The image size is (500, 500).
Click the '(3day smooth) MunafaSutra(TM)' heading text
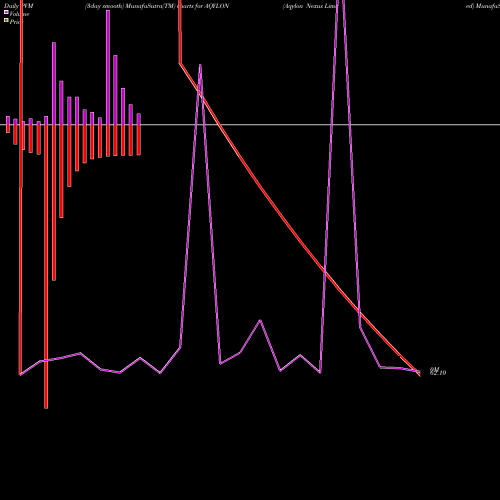point(130,6)
